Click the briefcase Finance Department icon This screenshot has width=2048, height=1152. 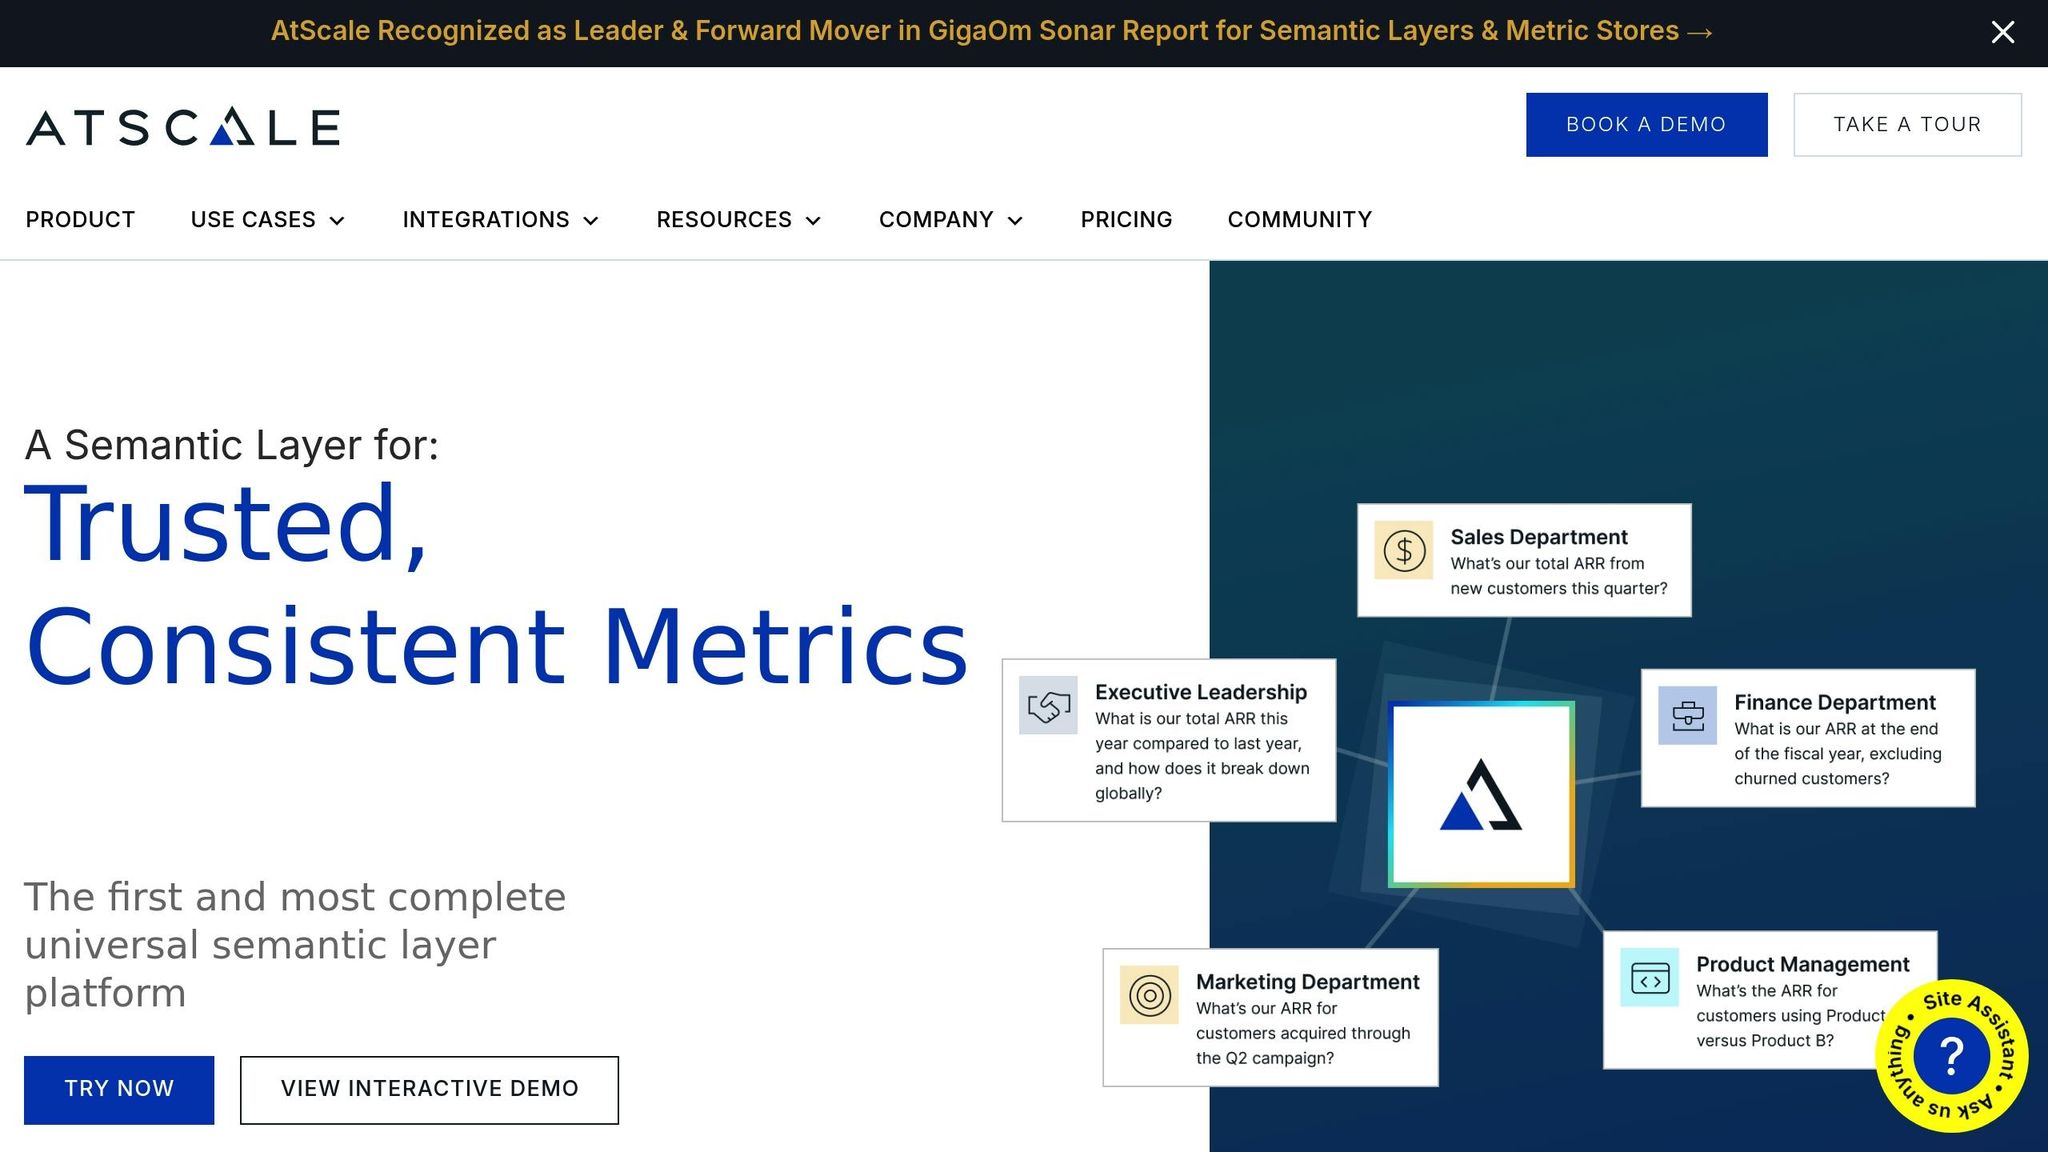(1688, 715)
